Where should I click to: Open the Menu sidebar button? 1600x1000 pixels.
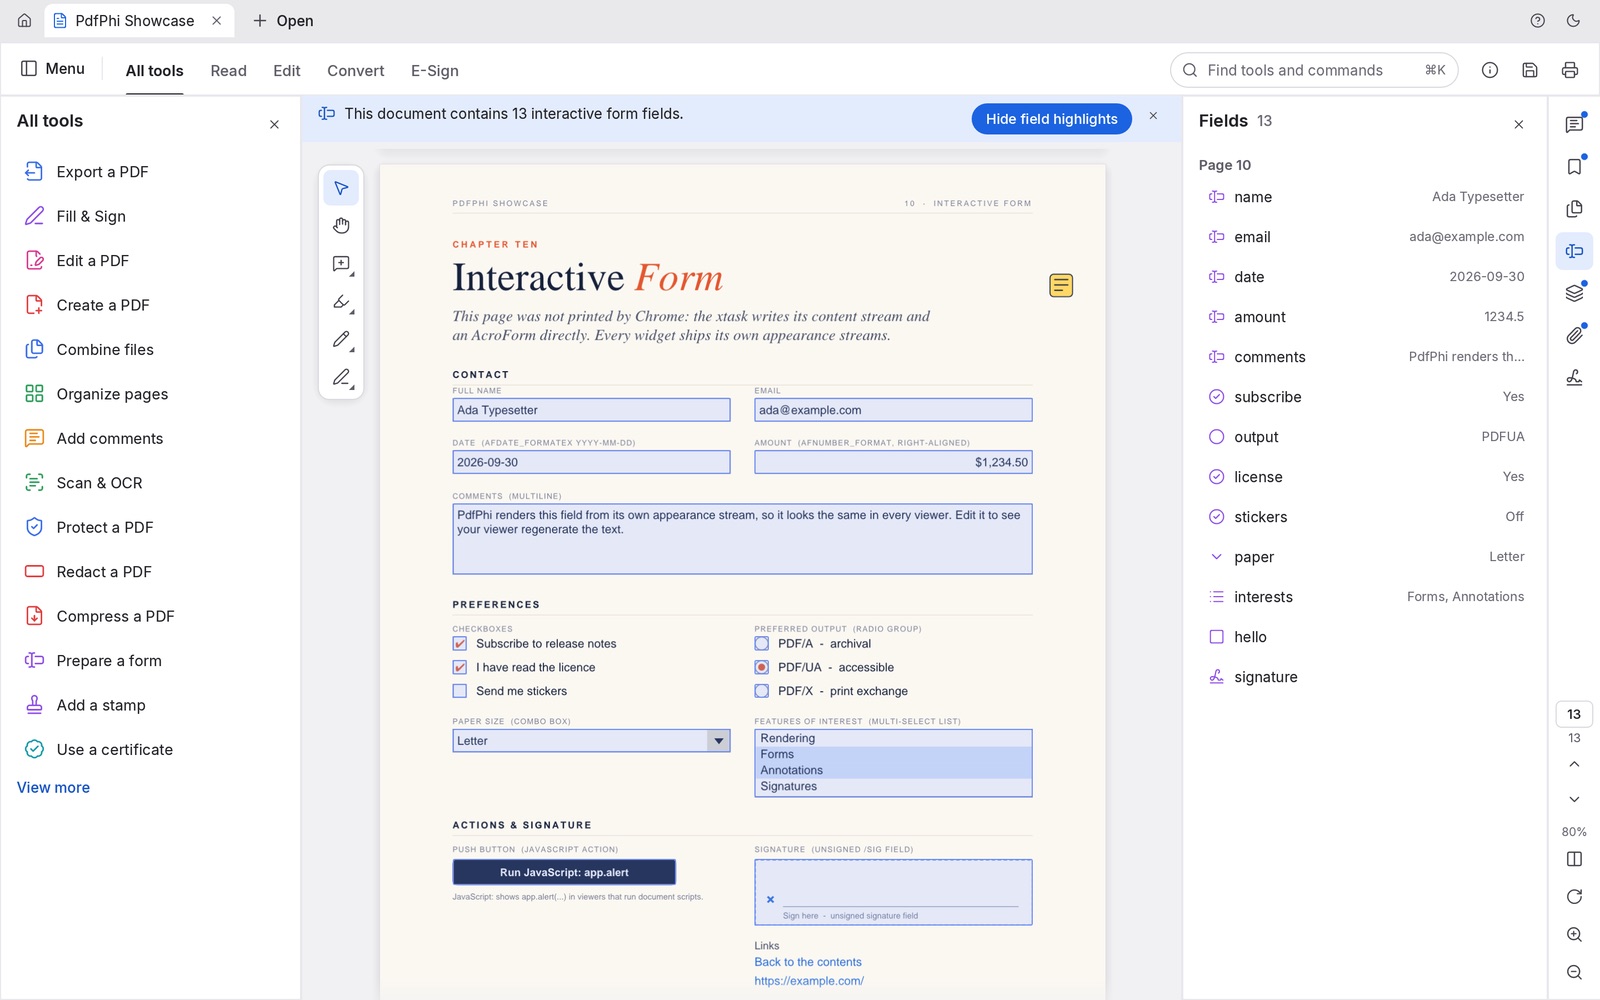pyautogui.click(x=53, y=69)
